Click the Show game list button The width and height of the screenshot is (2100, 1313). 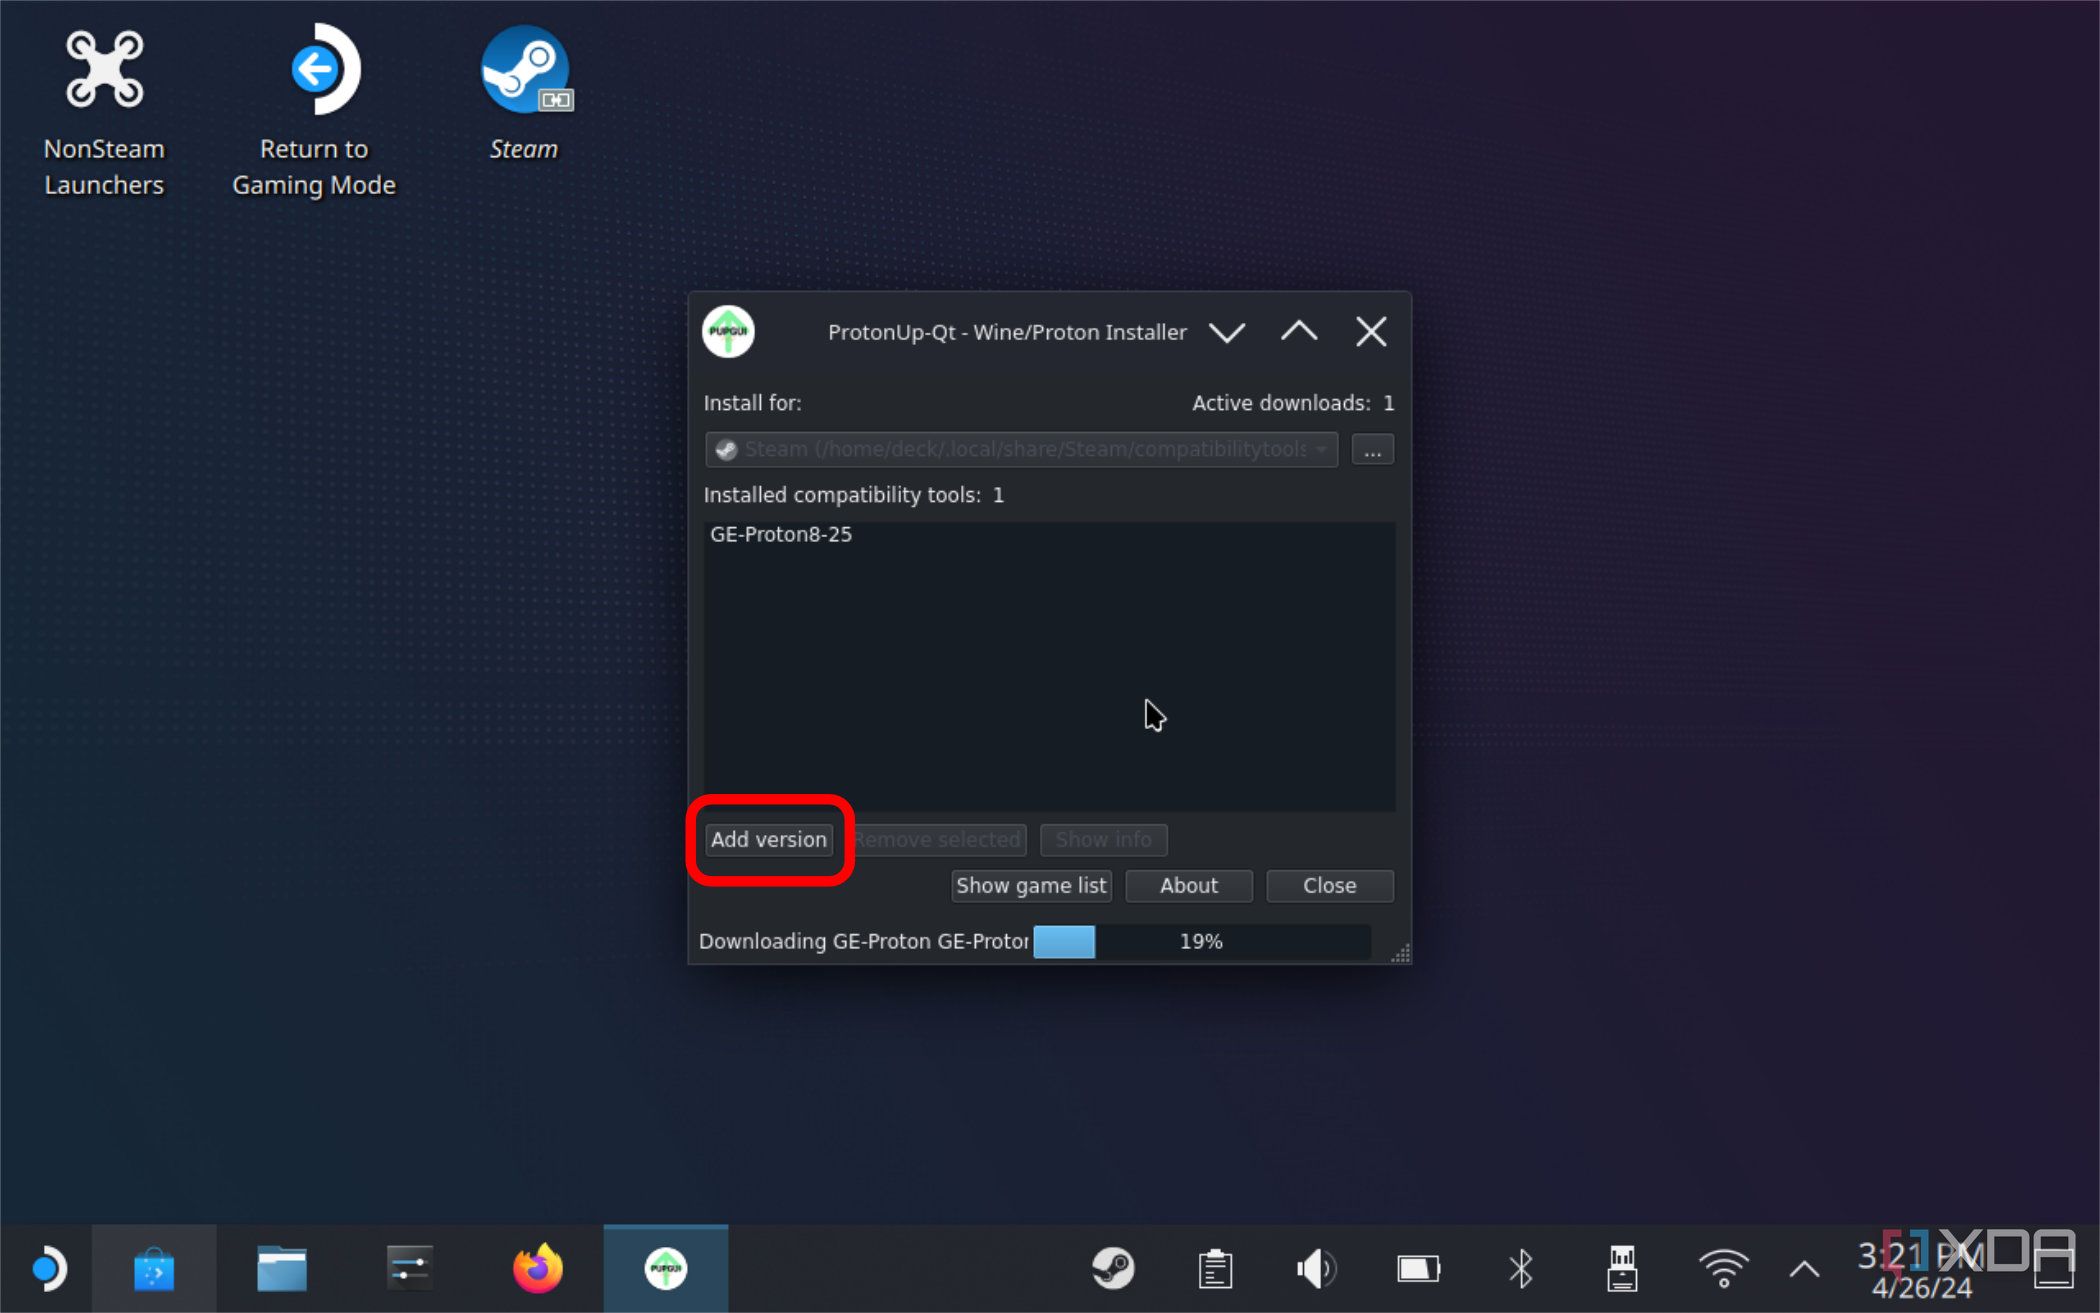[x=1031, y=885]
